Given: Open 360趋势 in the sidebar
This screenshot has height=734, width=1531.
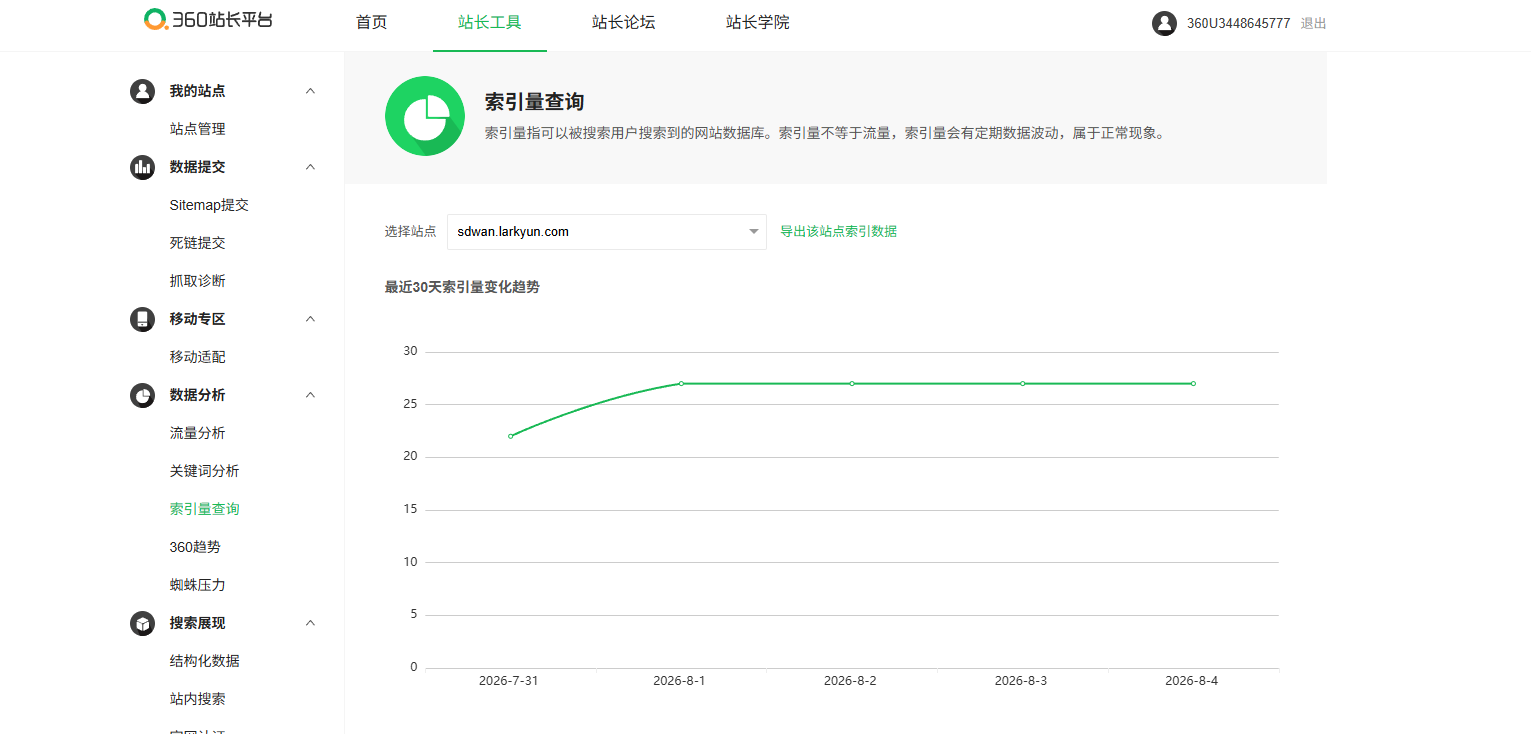Looking at the screenshot, I should coord(196,547).
